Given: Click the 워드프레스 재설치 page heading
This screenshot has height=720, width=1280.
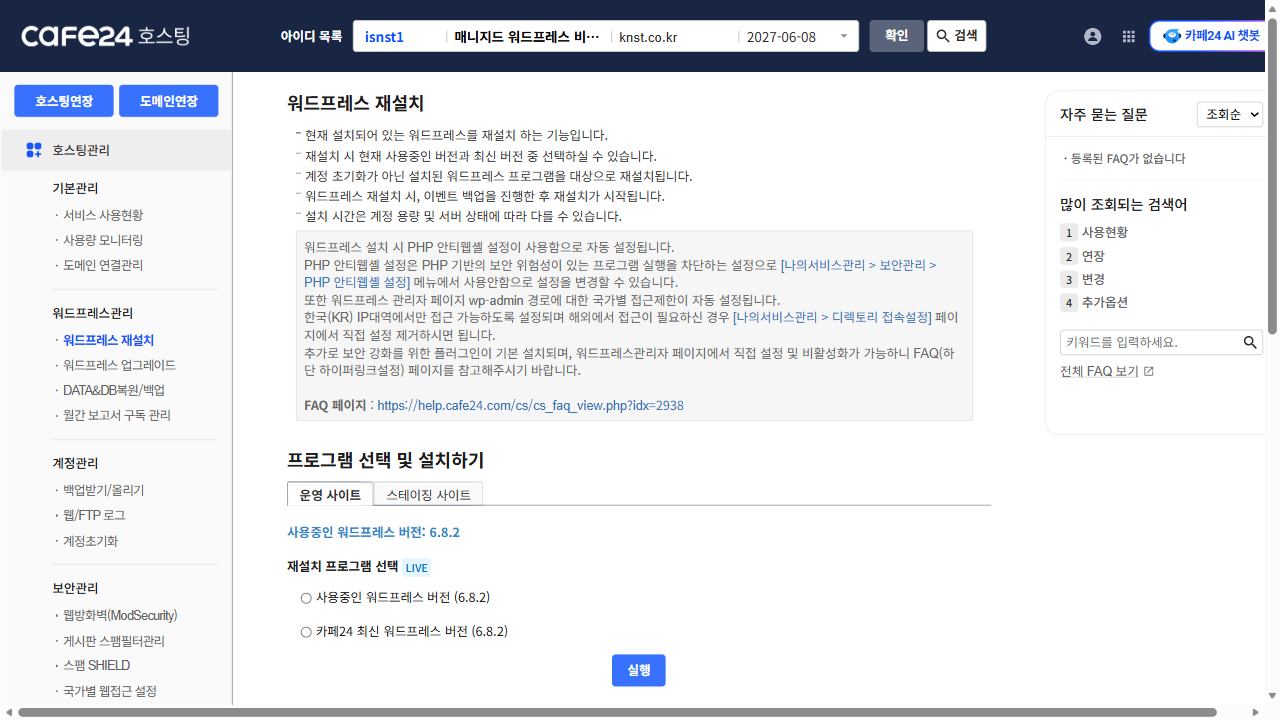Looking at the screenshot, I should [x=356, y=103].
